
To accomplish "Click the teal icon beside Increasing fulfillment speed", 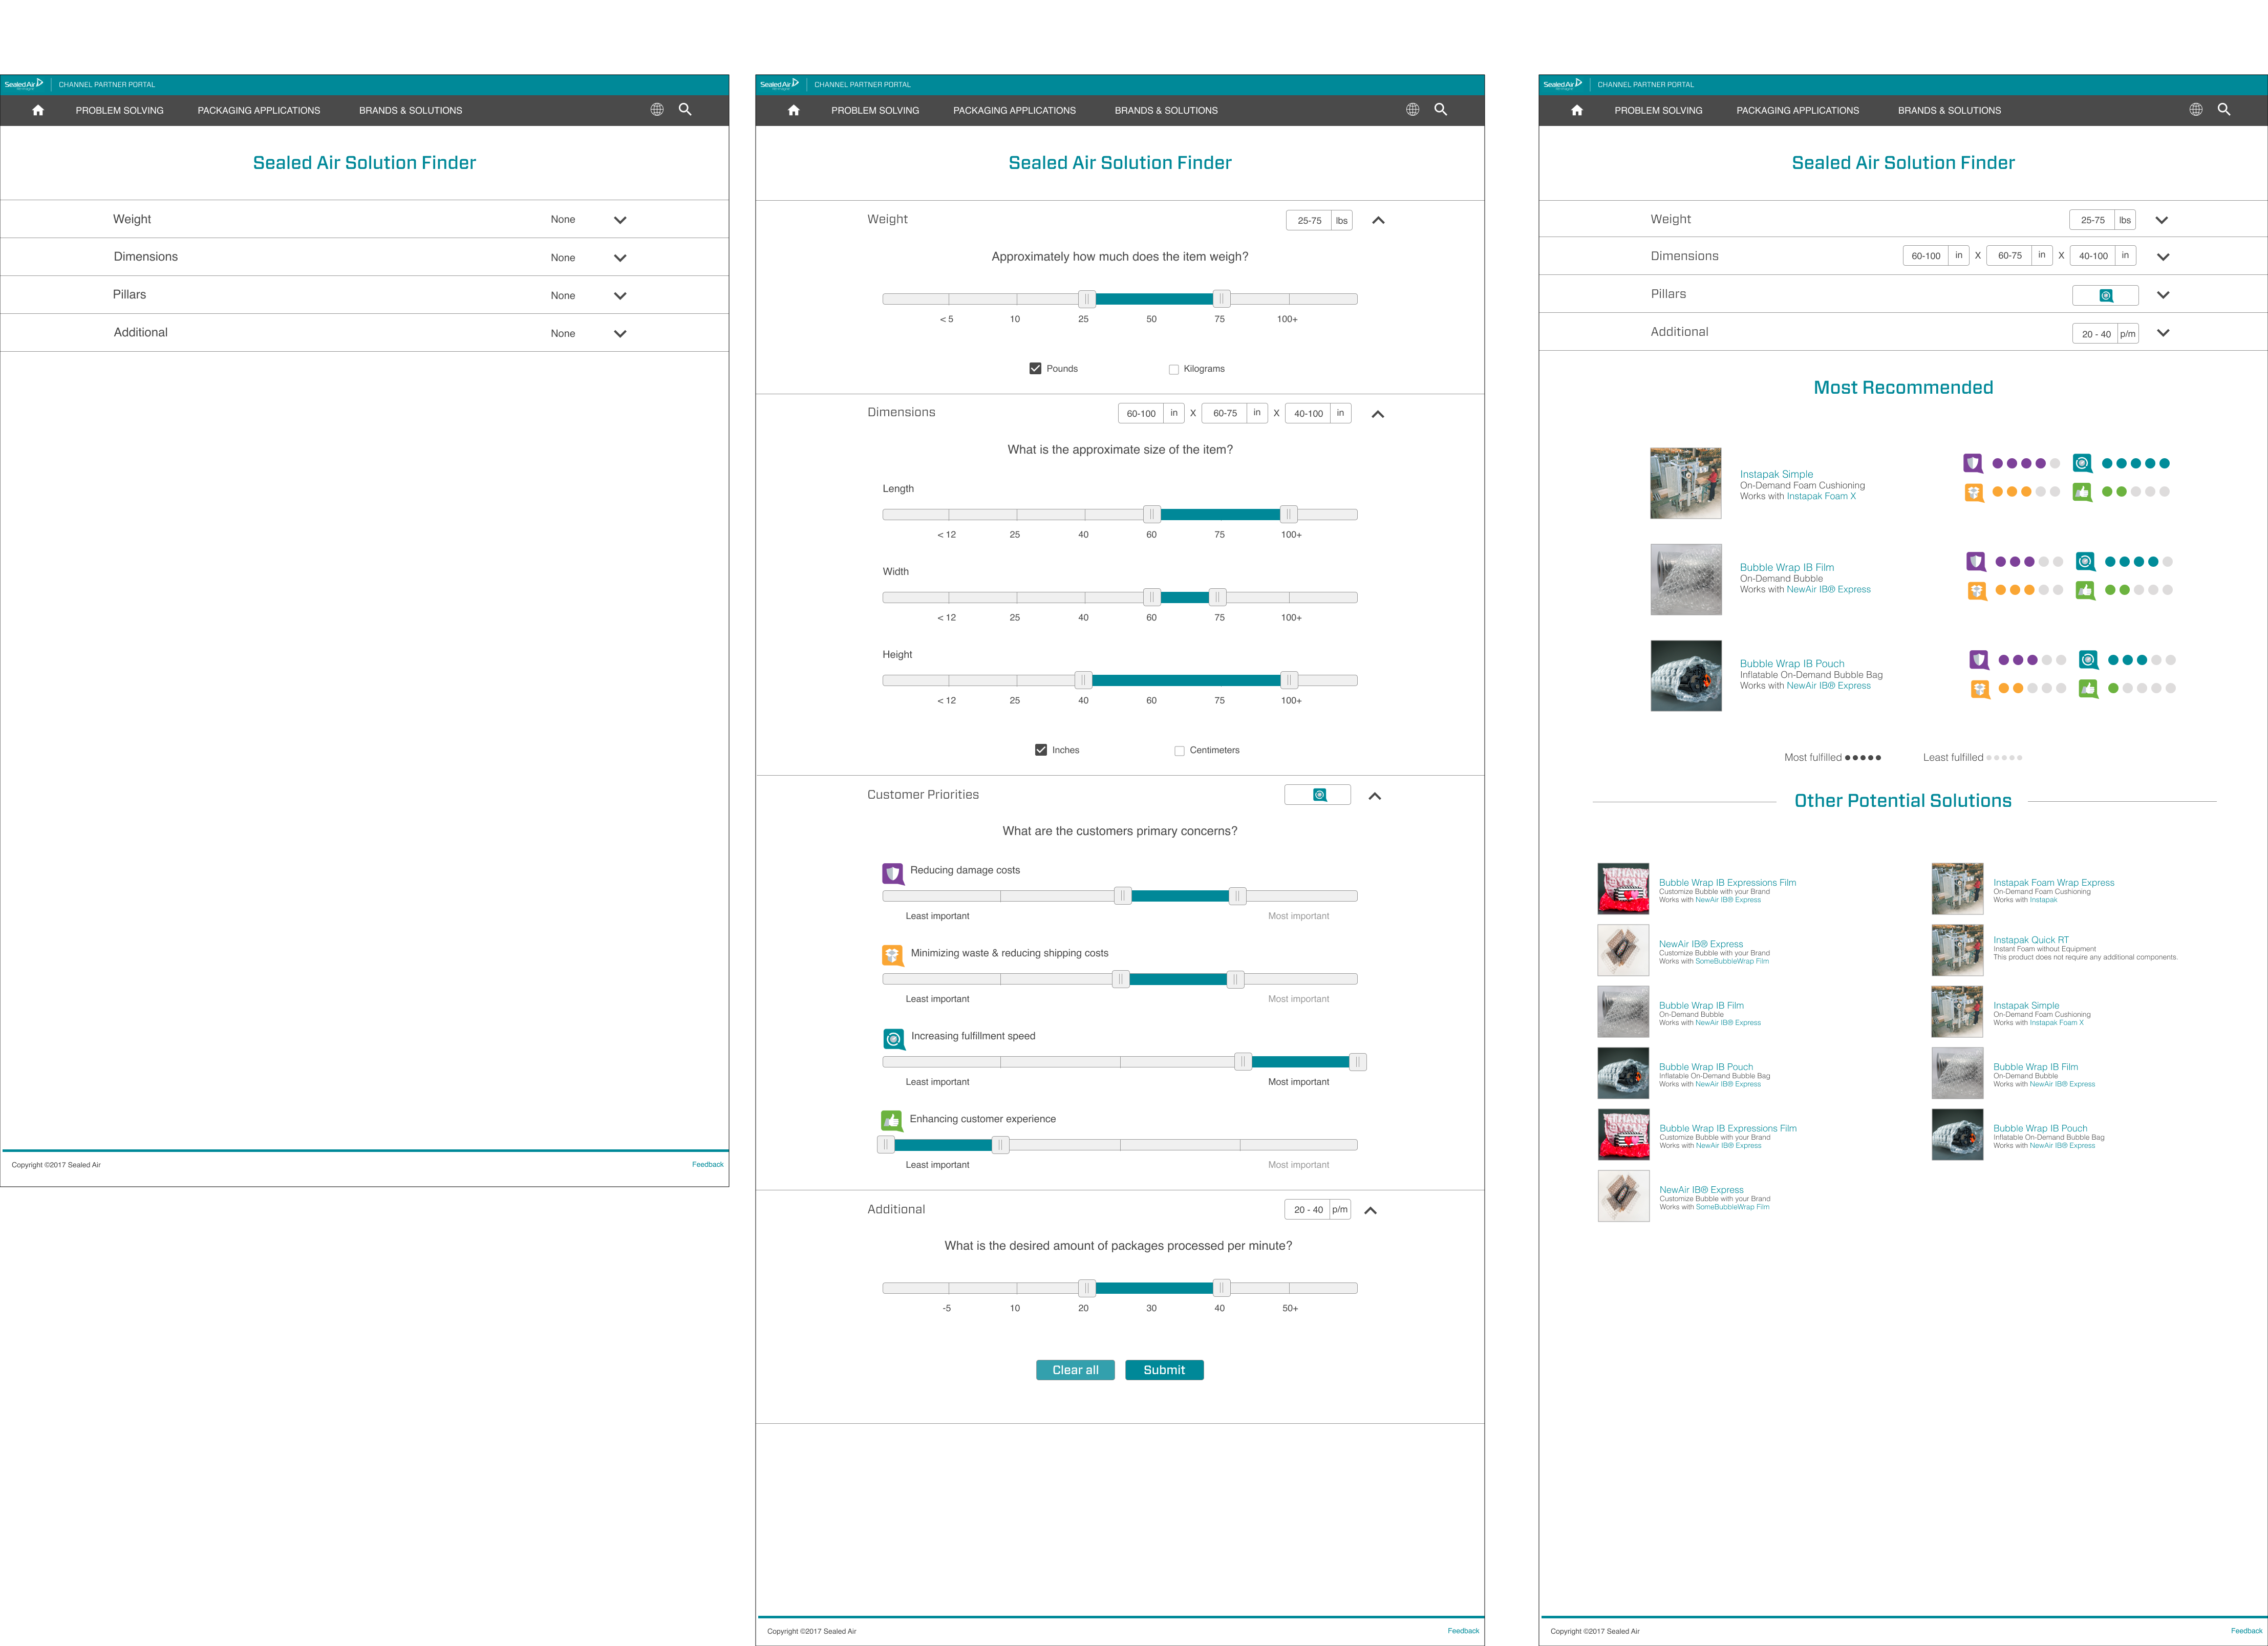I will pos(893,1039).
